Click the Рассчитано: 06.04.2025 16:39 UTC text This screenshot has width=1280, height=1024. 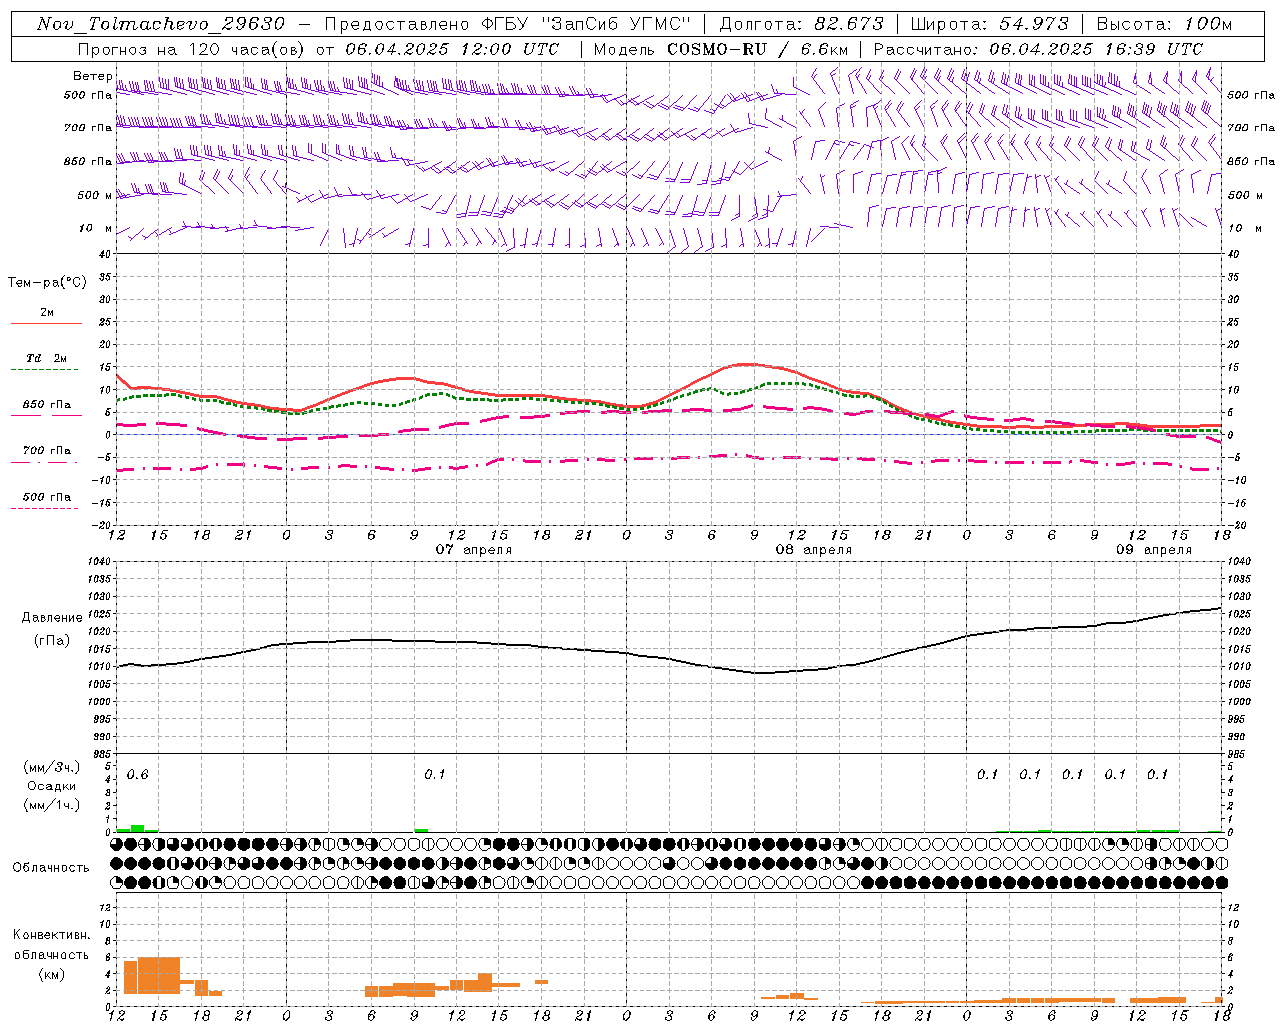click(1038, 49)
